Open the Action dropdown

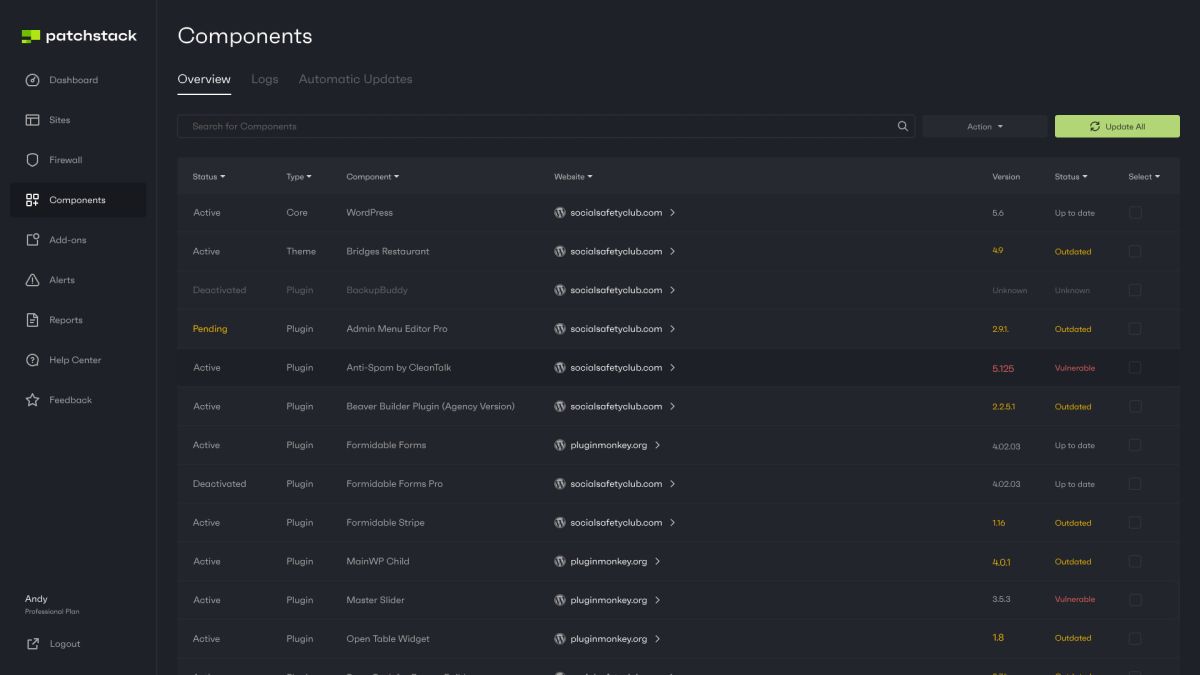pos(985,127)
